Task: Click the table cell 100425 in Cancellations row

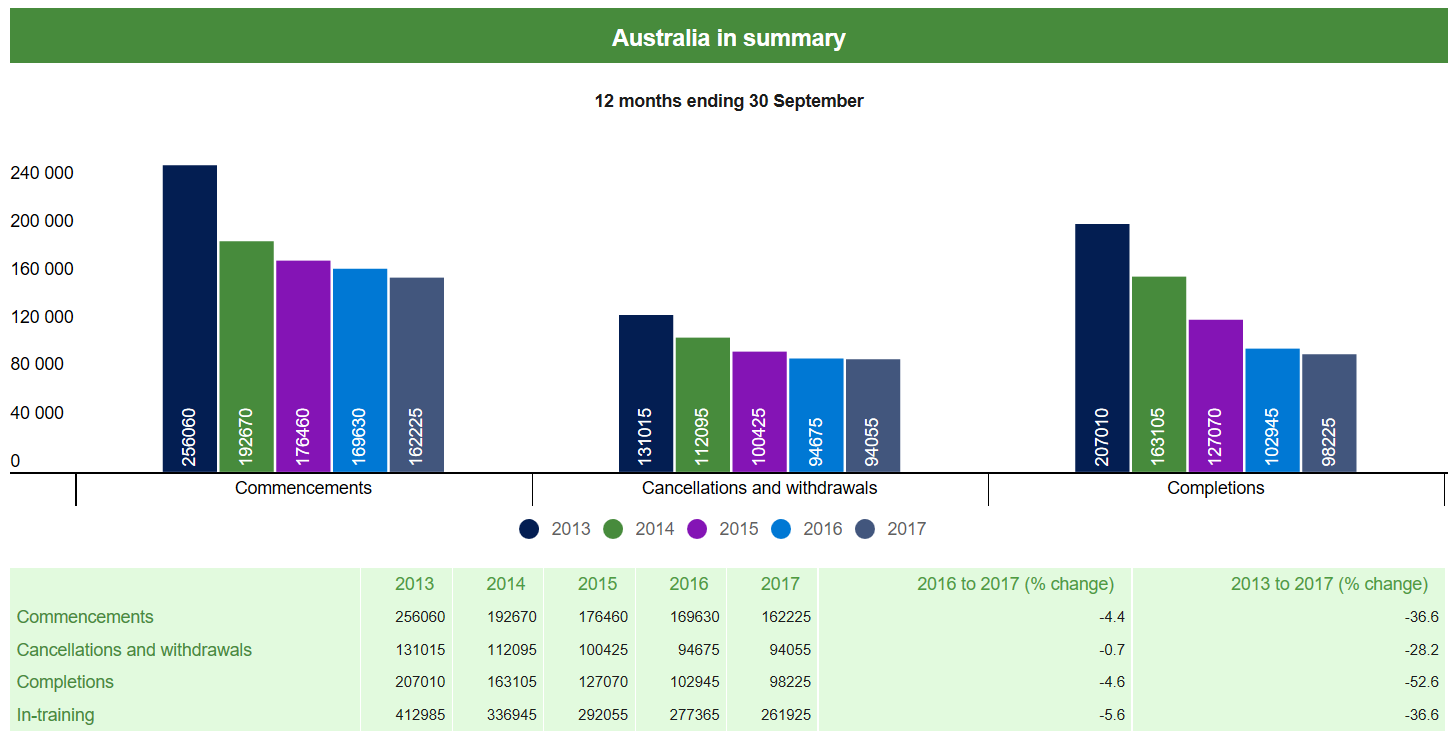Action: pos(604,650)
